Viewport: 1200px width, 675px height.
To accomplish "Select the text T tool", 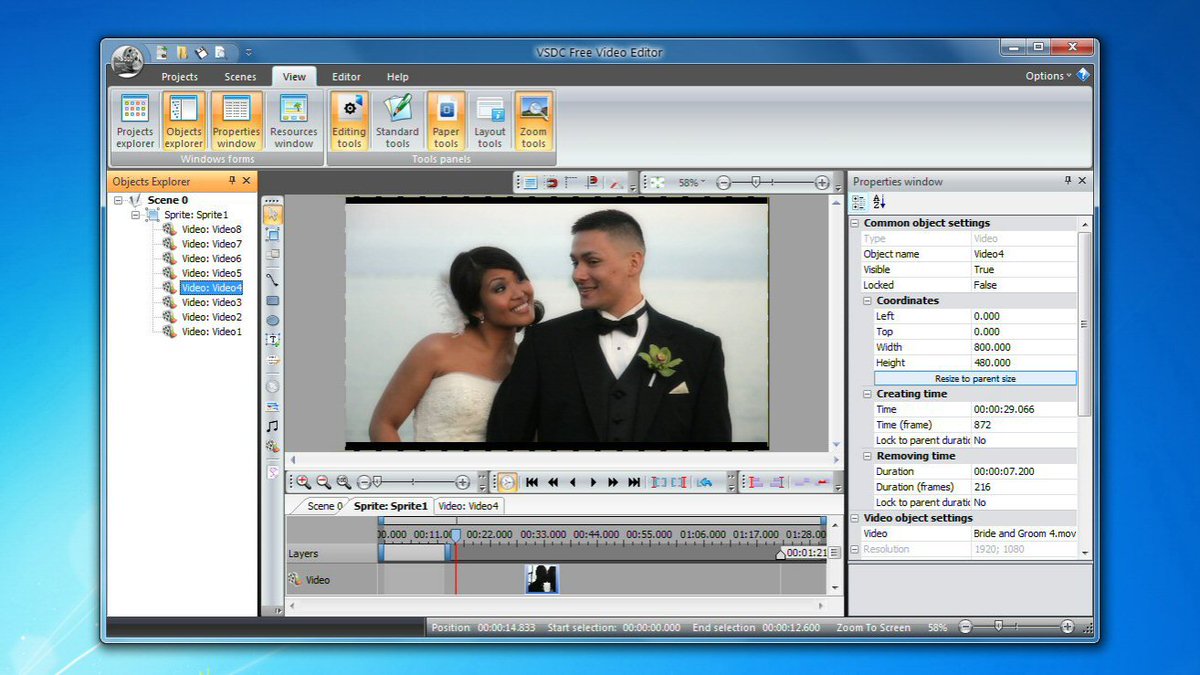I will [x=272, y=341].
